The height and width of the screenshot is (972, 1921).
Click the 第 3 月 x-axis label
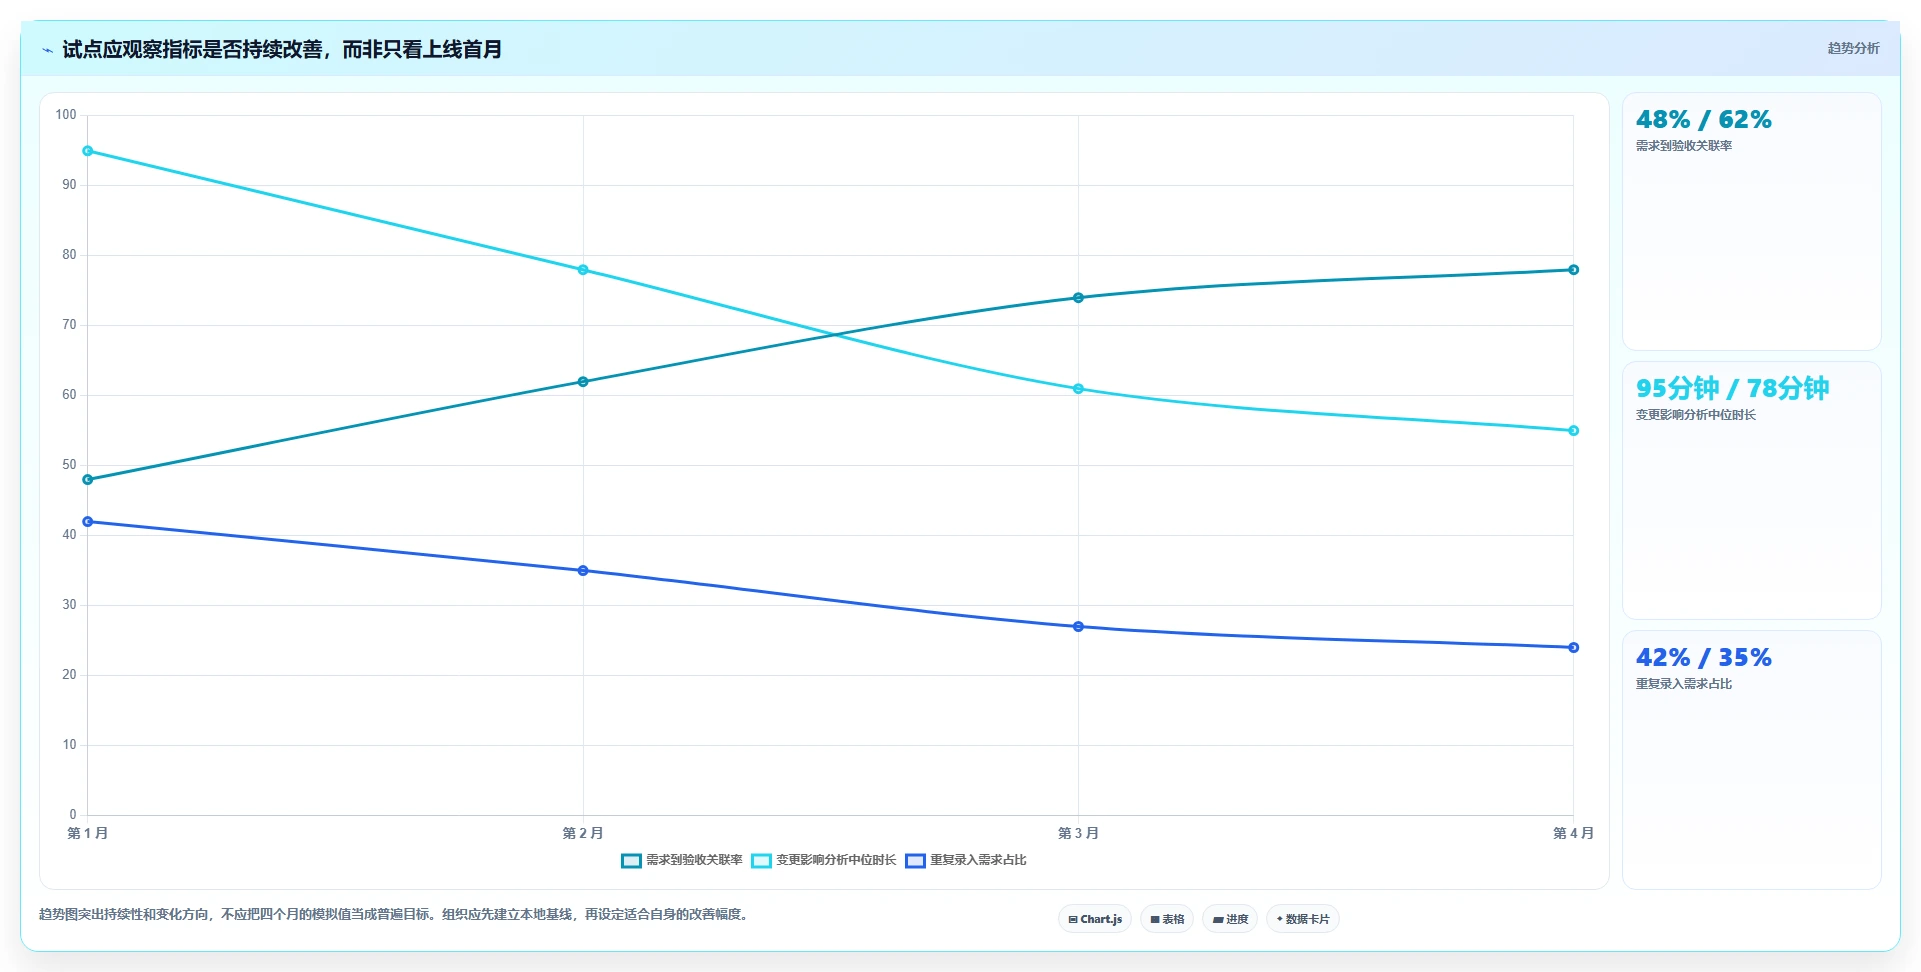1078,833
